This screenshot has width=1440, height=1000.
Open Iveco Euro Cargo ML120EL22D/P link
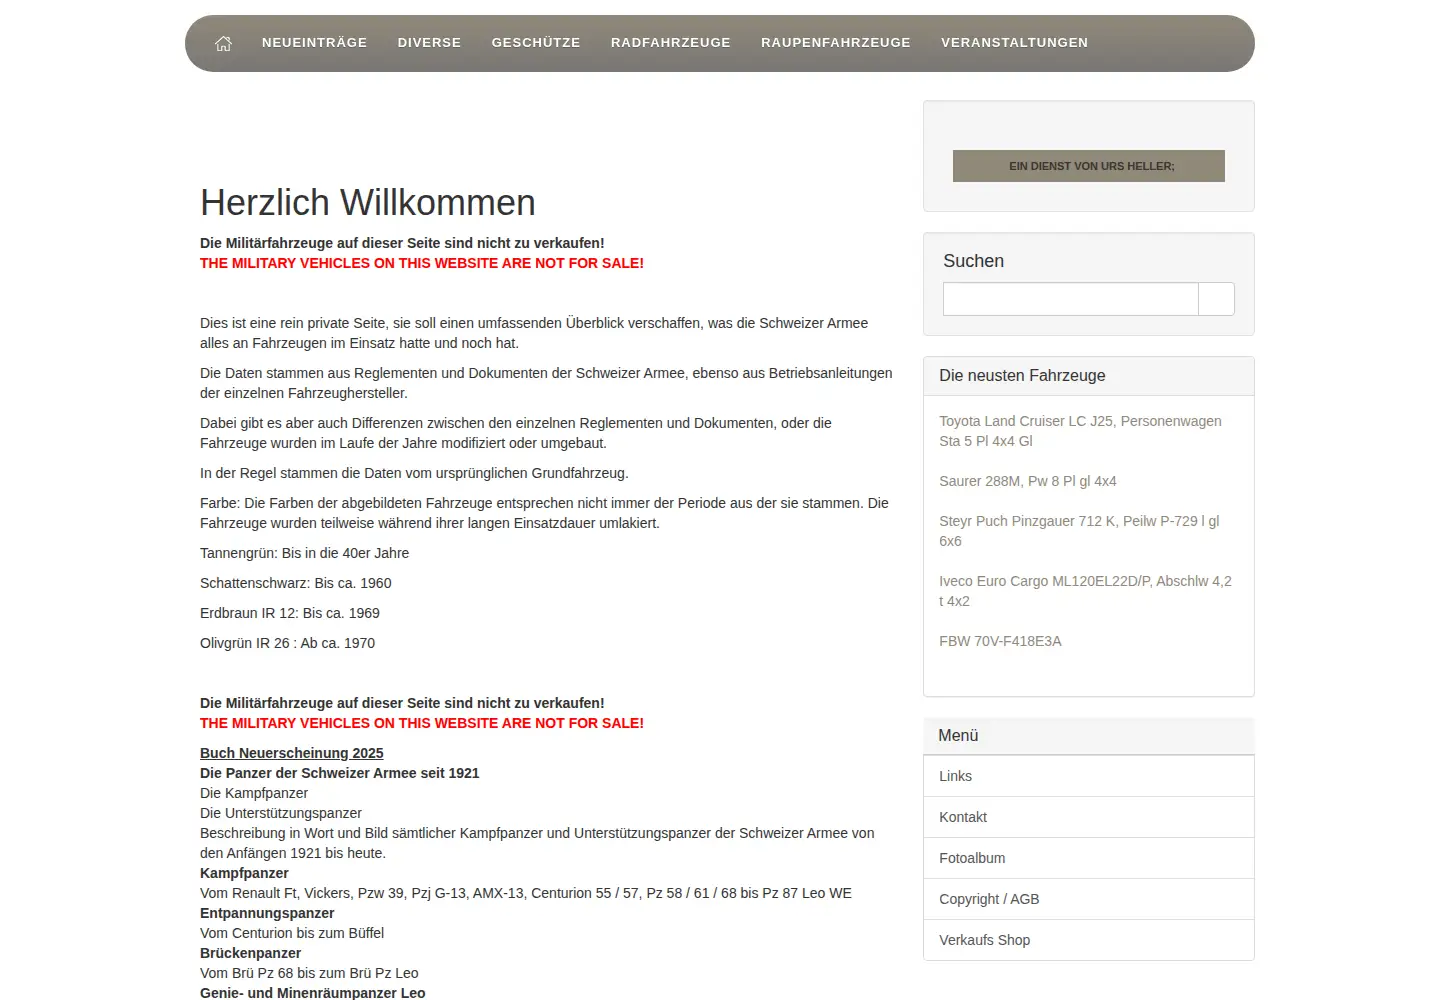click(1085, 591)
